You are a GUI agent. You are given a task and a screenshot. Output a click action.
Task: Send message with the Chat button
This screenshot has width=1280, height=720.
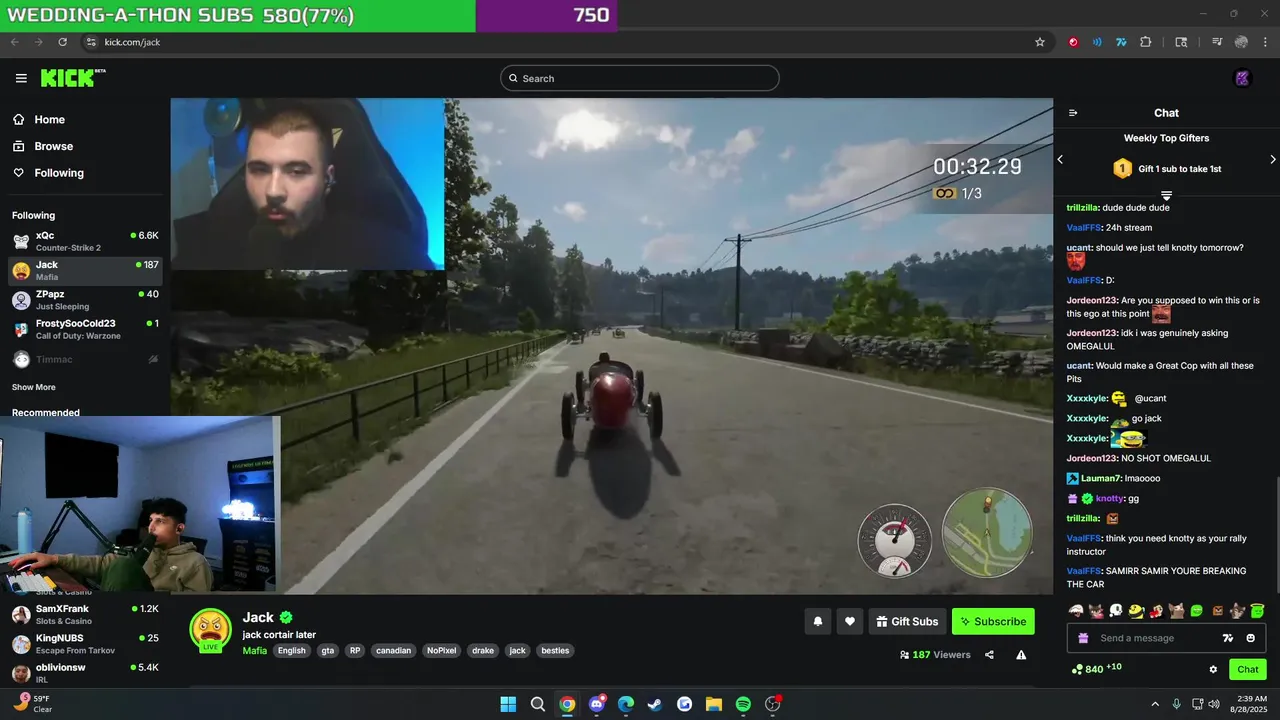tap(1248, 669)
